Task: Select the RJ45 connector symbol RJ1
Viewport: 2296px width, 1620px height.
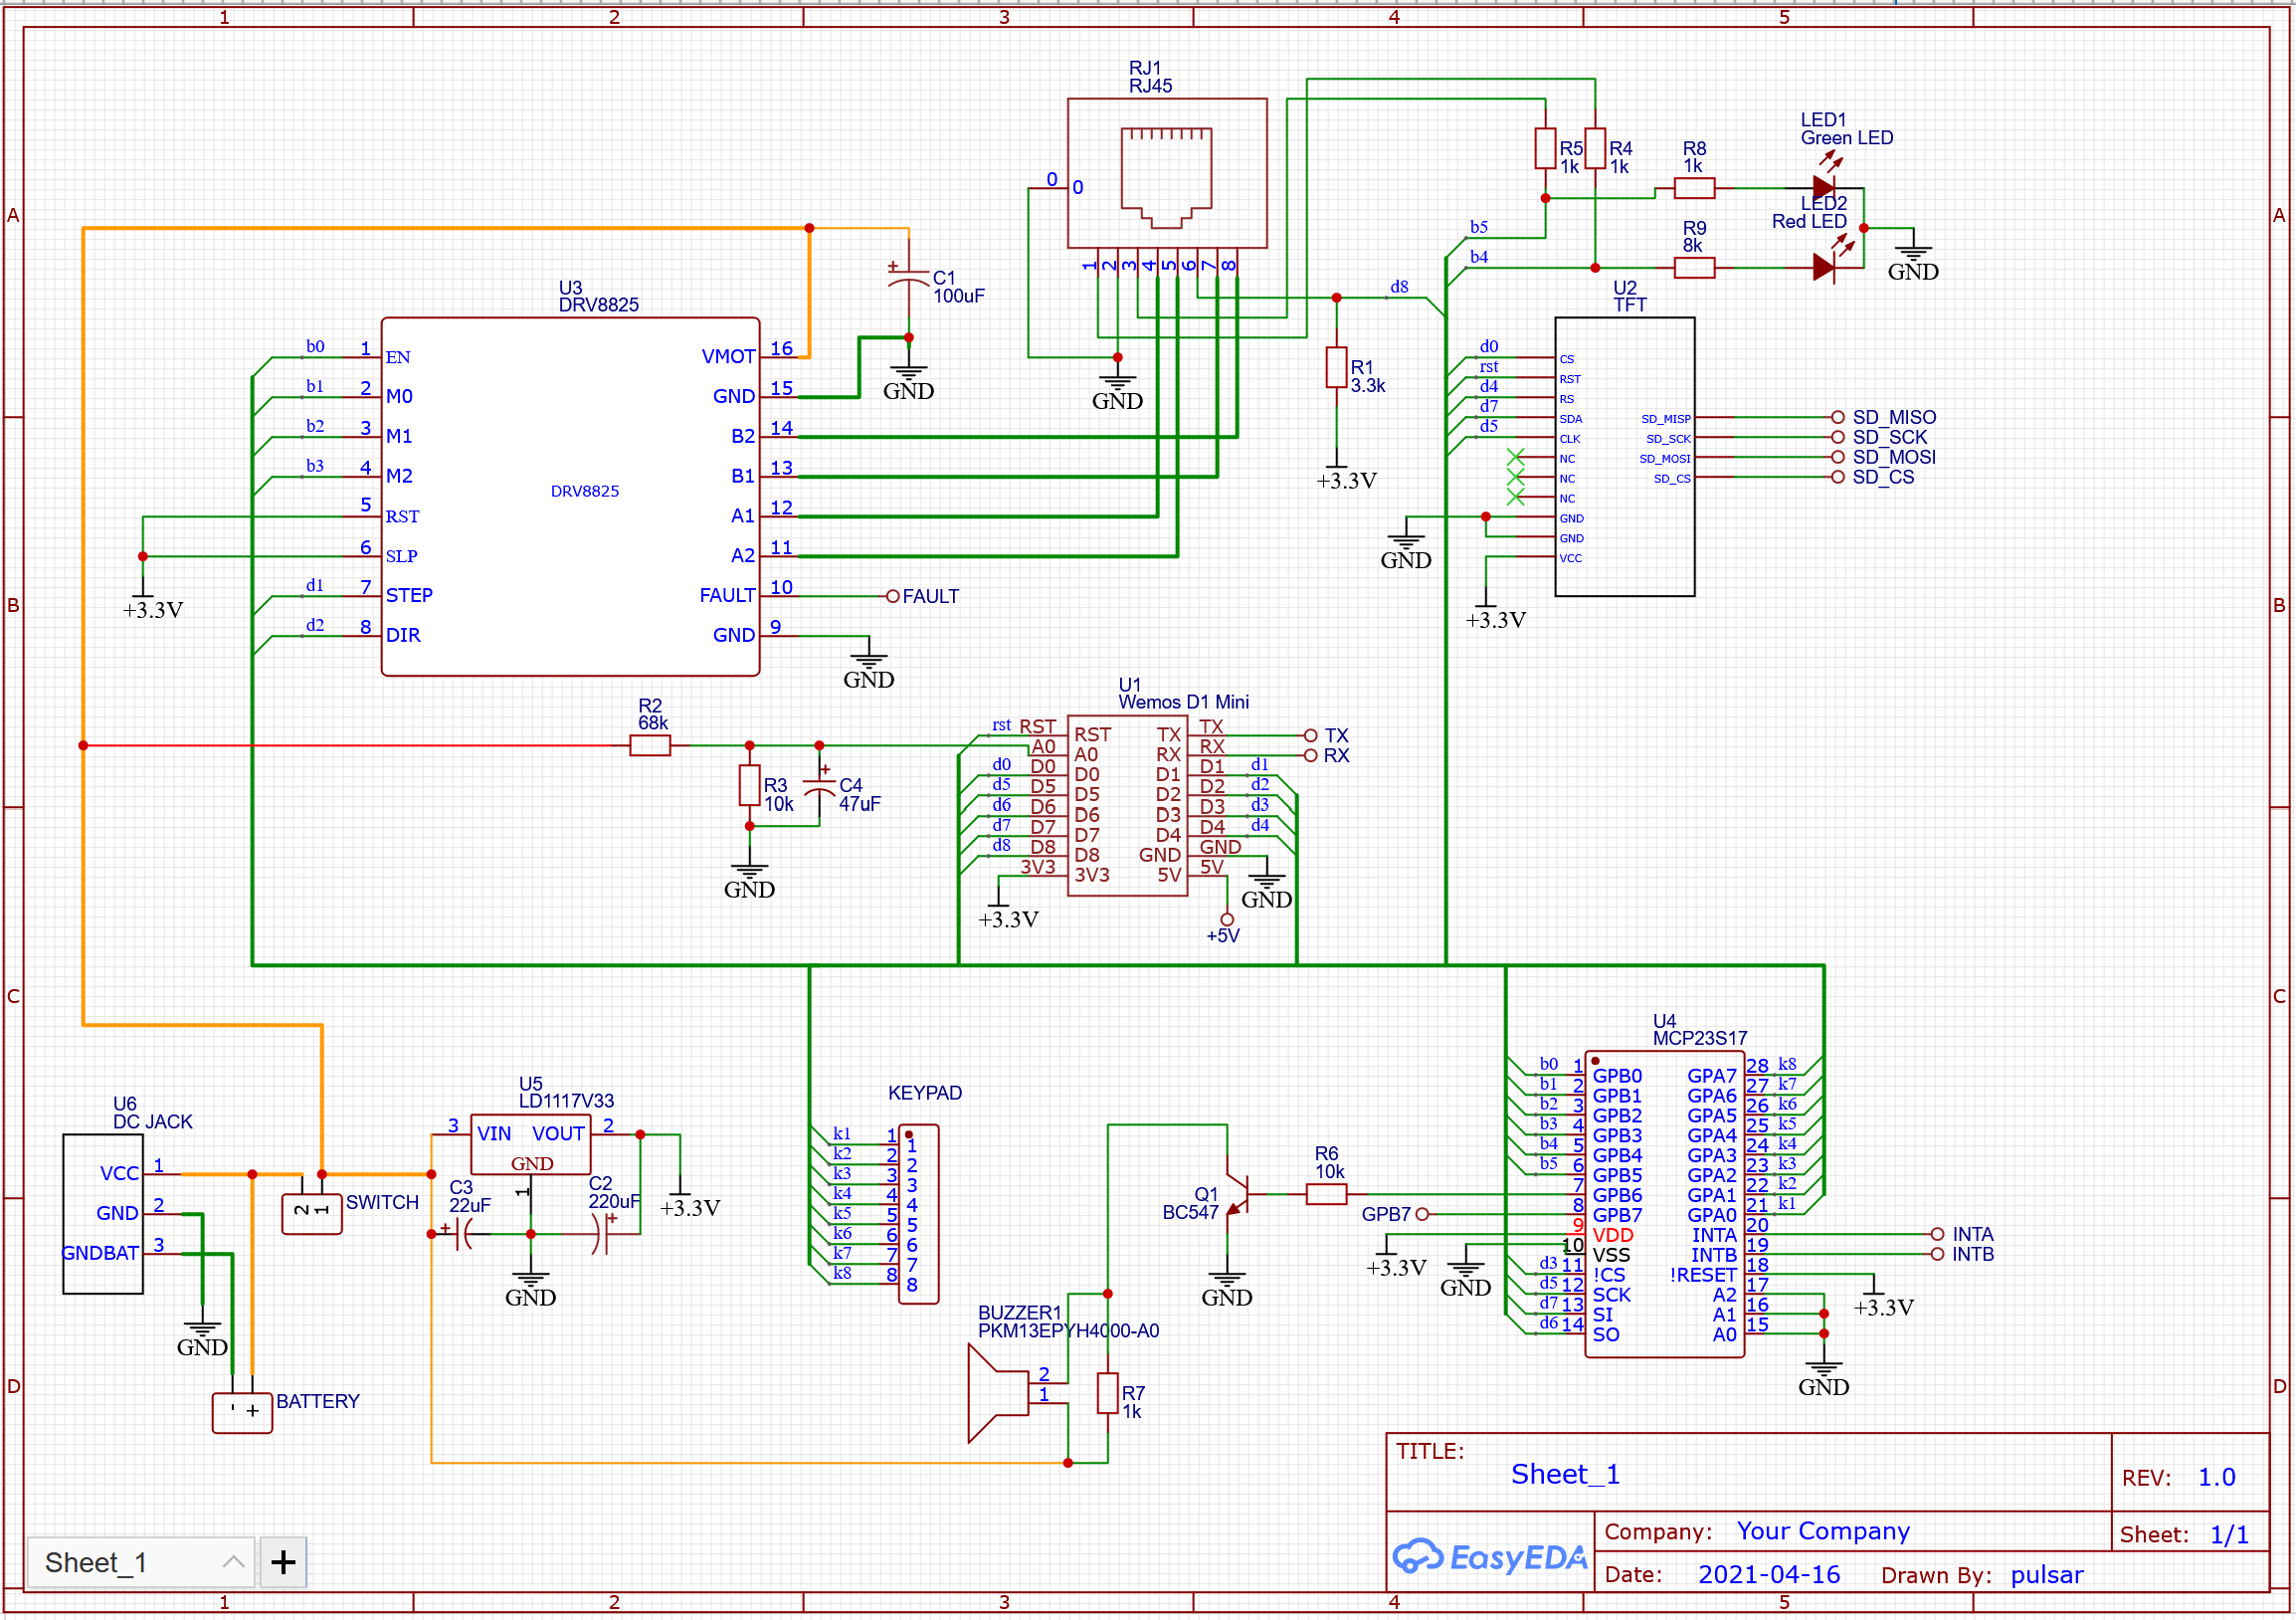Action: [x=1167, y=173]
